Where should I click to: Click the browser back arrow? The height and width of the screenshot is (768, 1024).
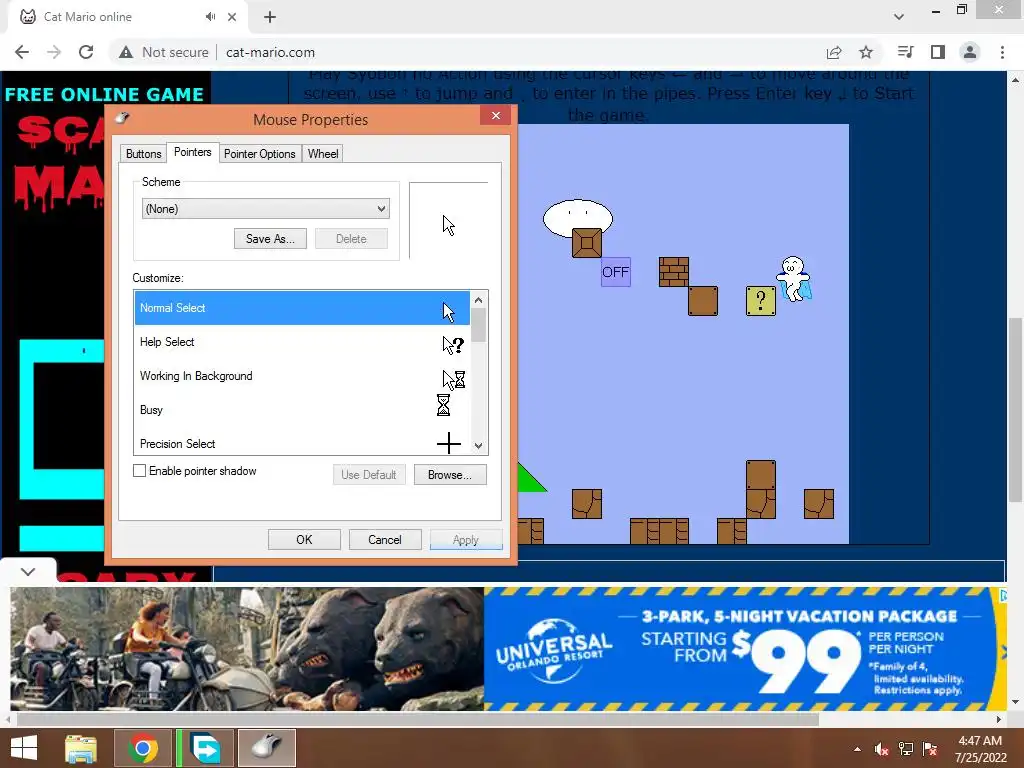tap(22, 52)
